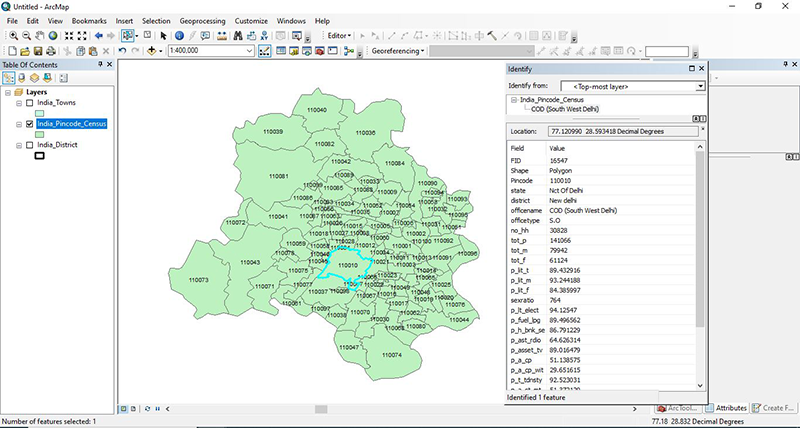
Task: Turn on the India_District layer checkbox
Action: coord(29,145)
